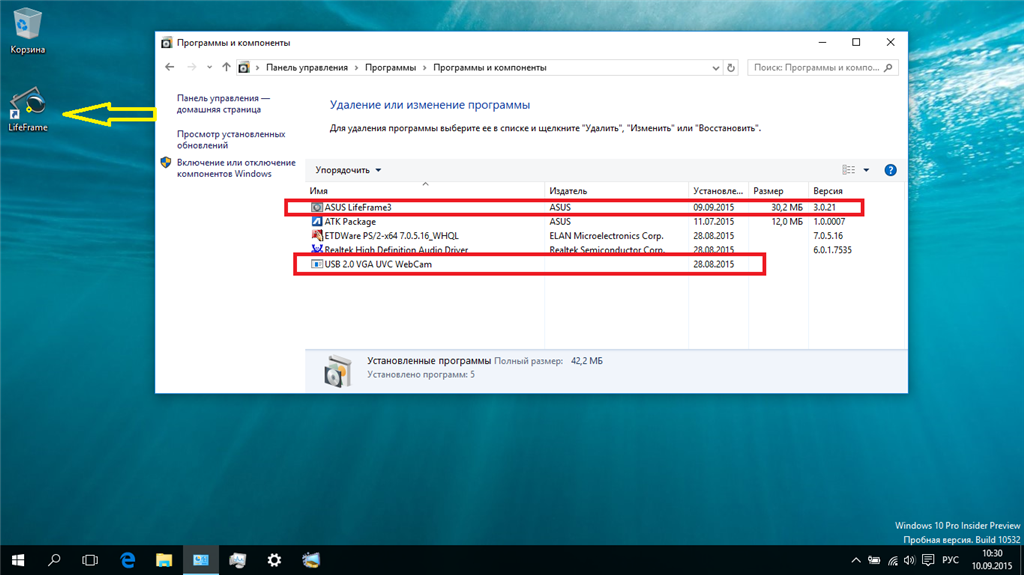Show hidden tray icons chevron

856,561
